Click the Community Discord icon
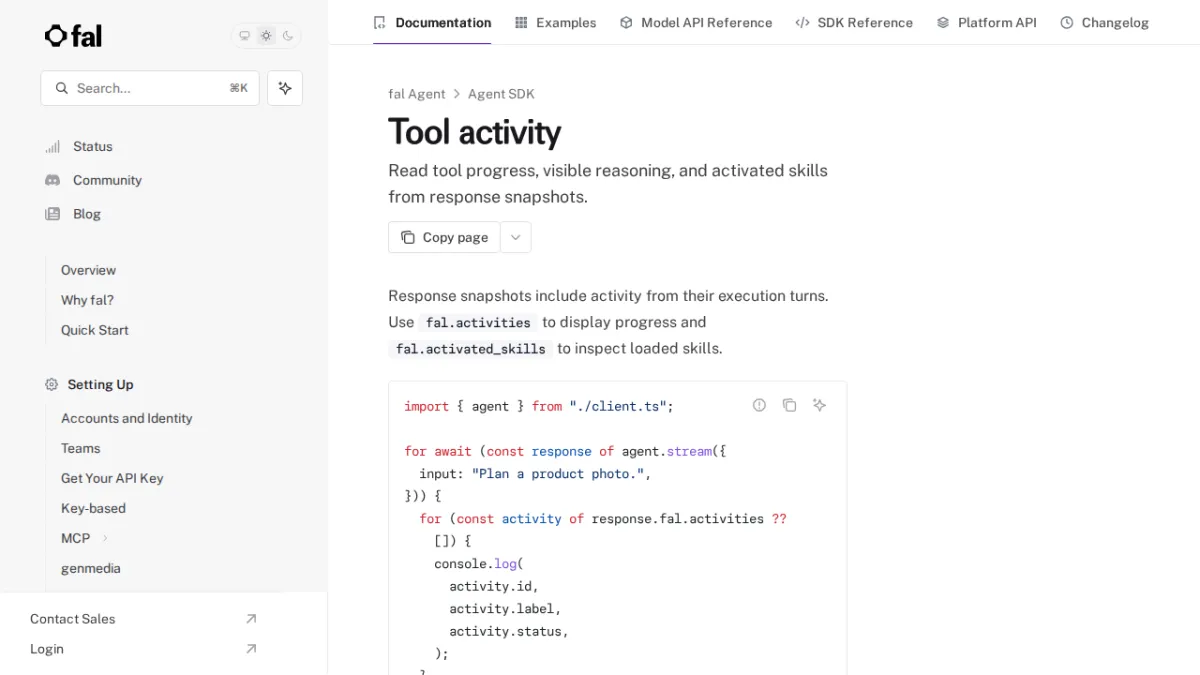The image size is (1200, 675). click(53, 180)
